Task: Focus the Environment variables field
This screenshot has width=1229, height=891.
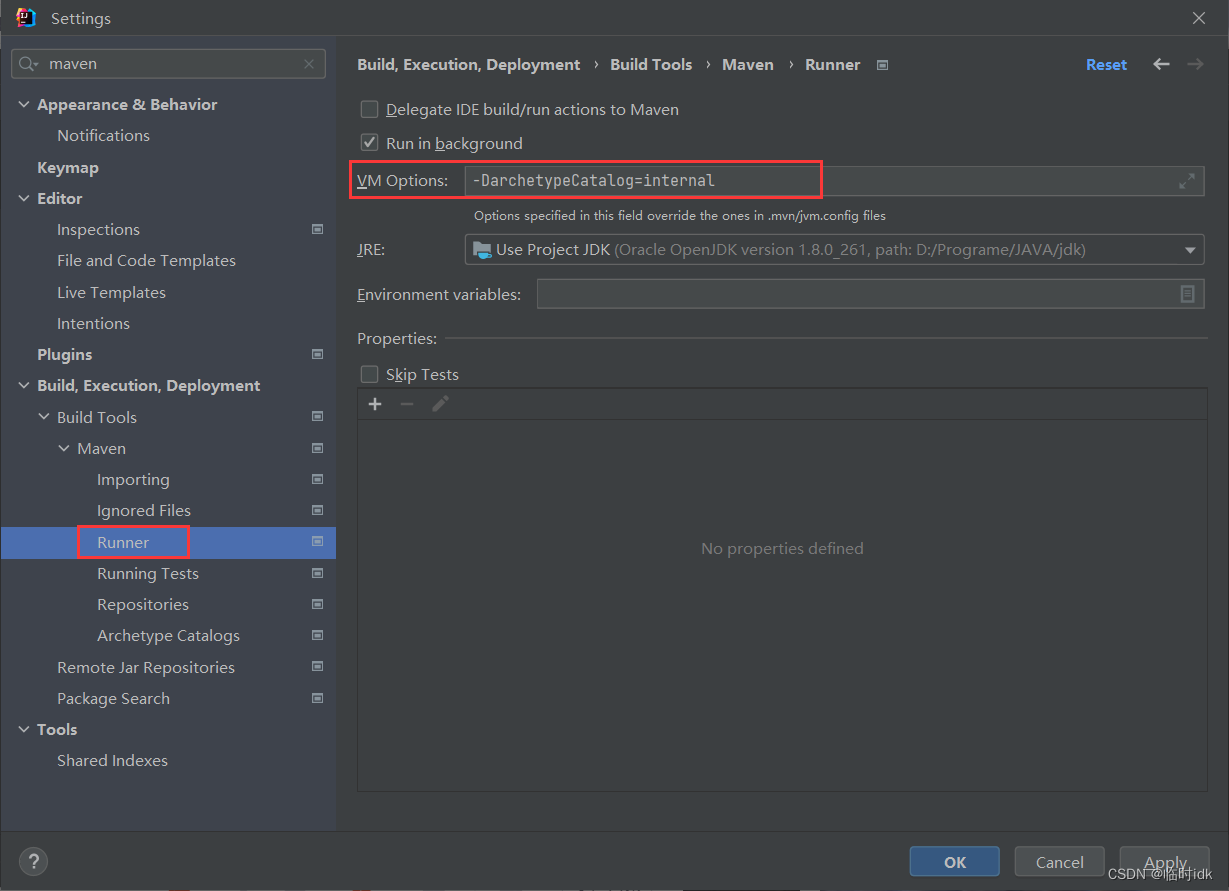Action: pos(870,294)
